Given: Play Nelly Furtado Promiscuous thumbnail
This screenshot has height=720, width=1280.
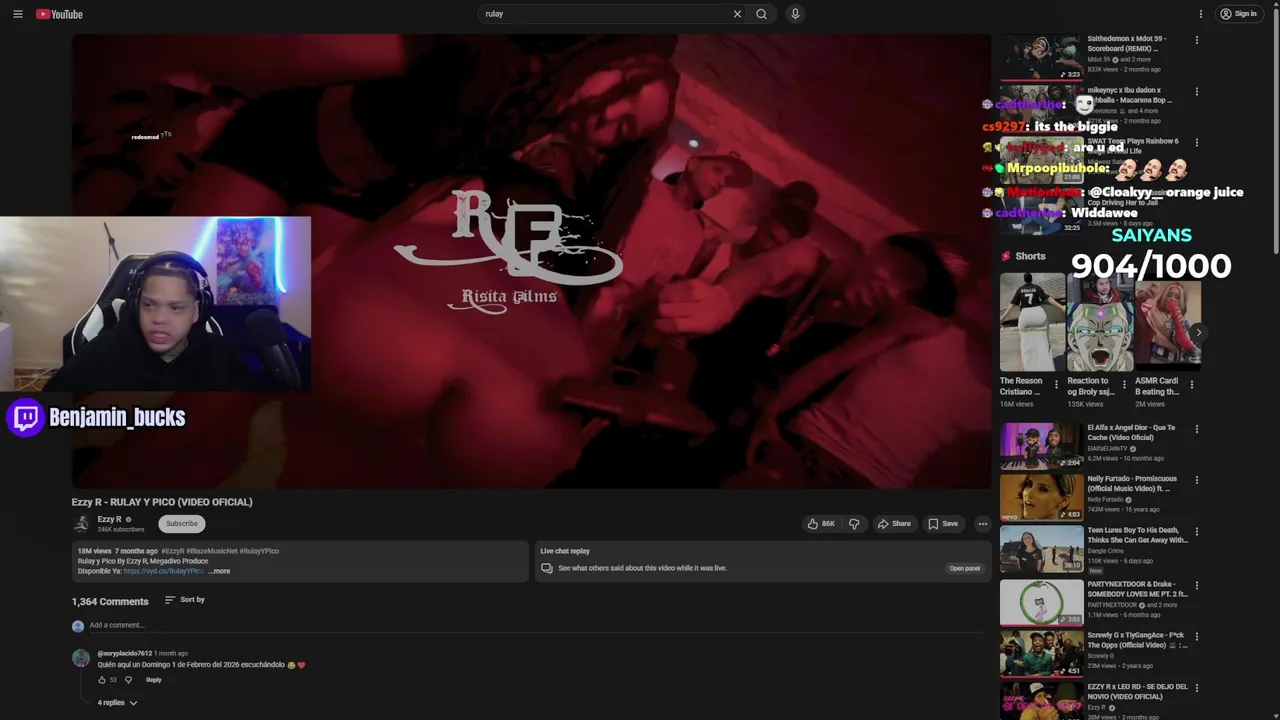Looking at the screenshot, I should pyautogui.click(x=1042, y=497).
